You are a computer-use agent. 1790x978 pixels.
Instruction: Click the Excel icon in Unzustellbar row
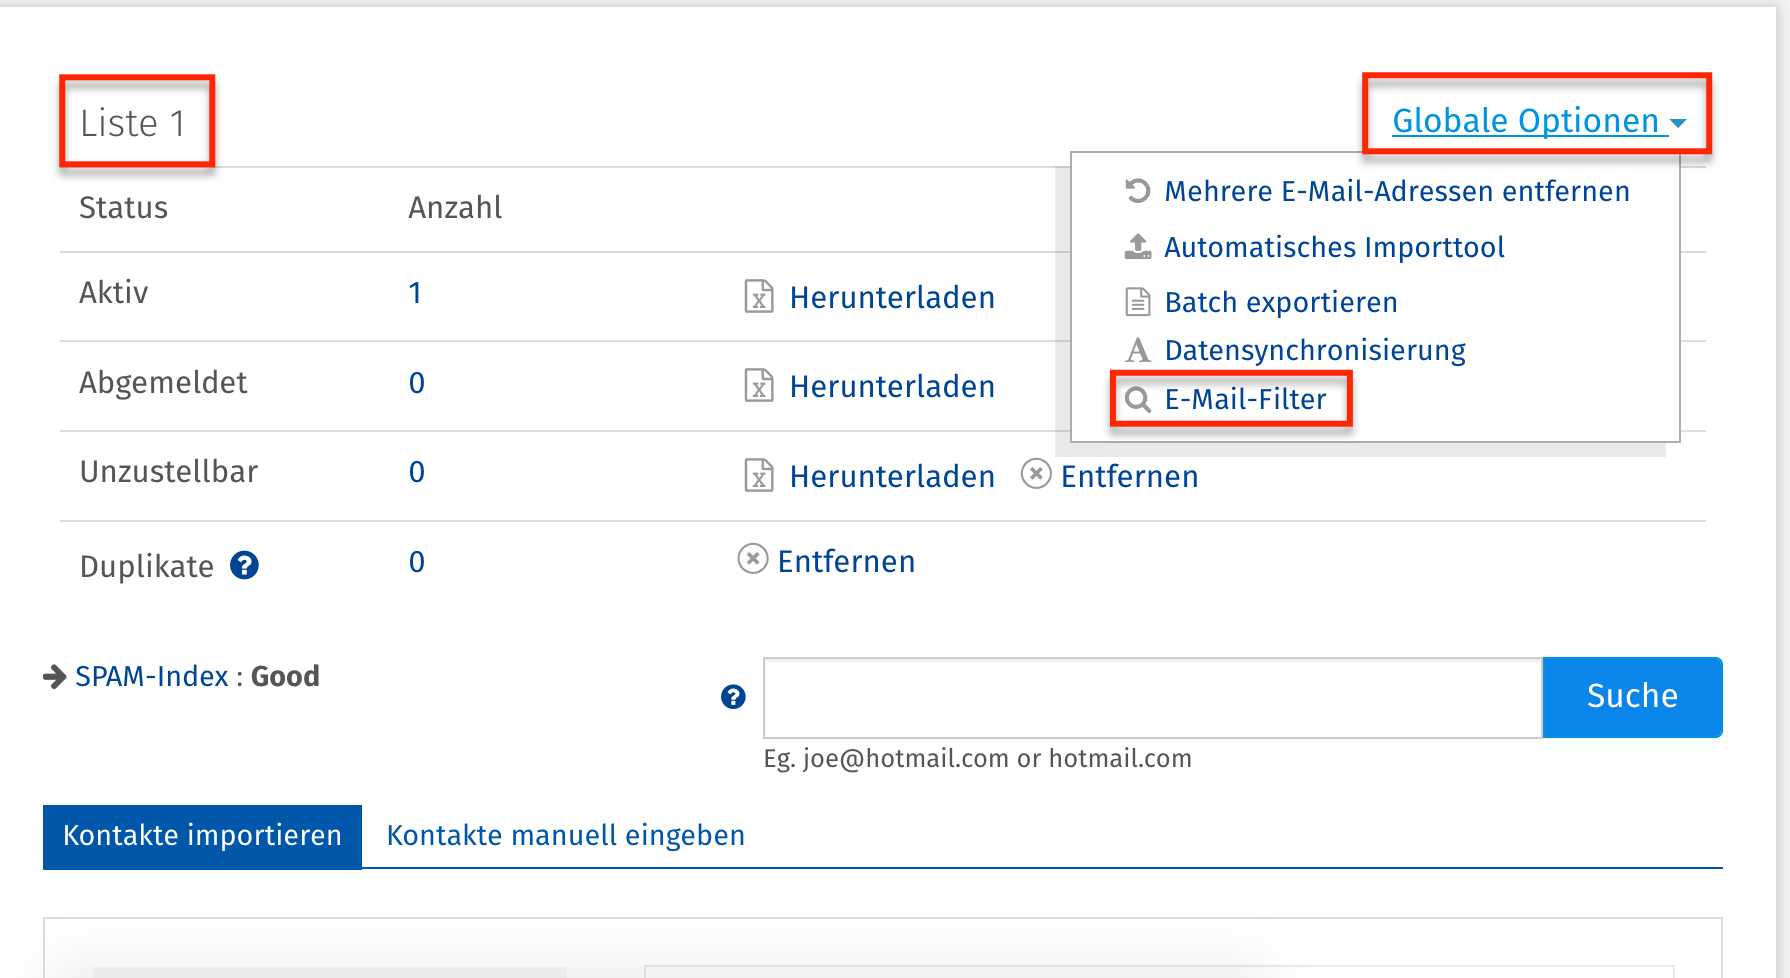coord(759,476)
